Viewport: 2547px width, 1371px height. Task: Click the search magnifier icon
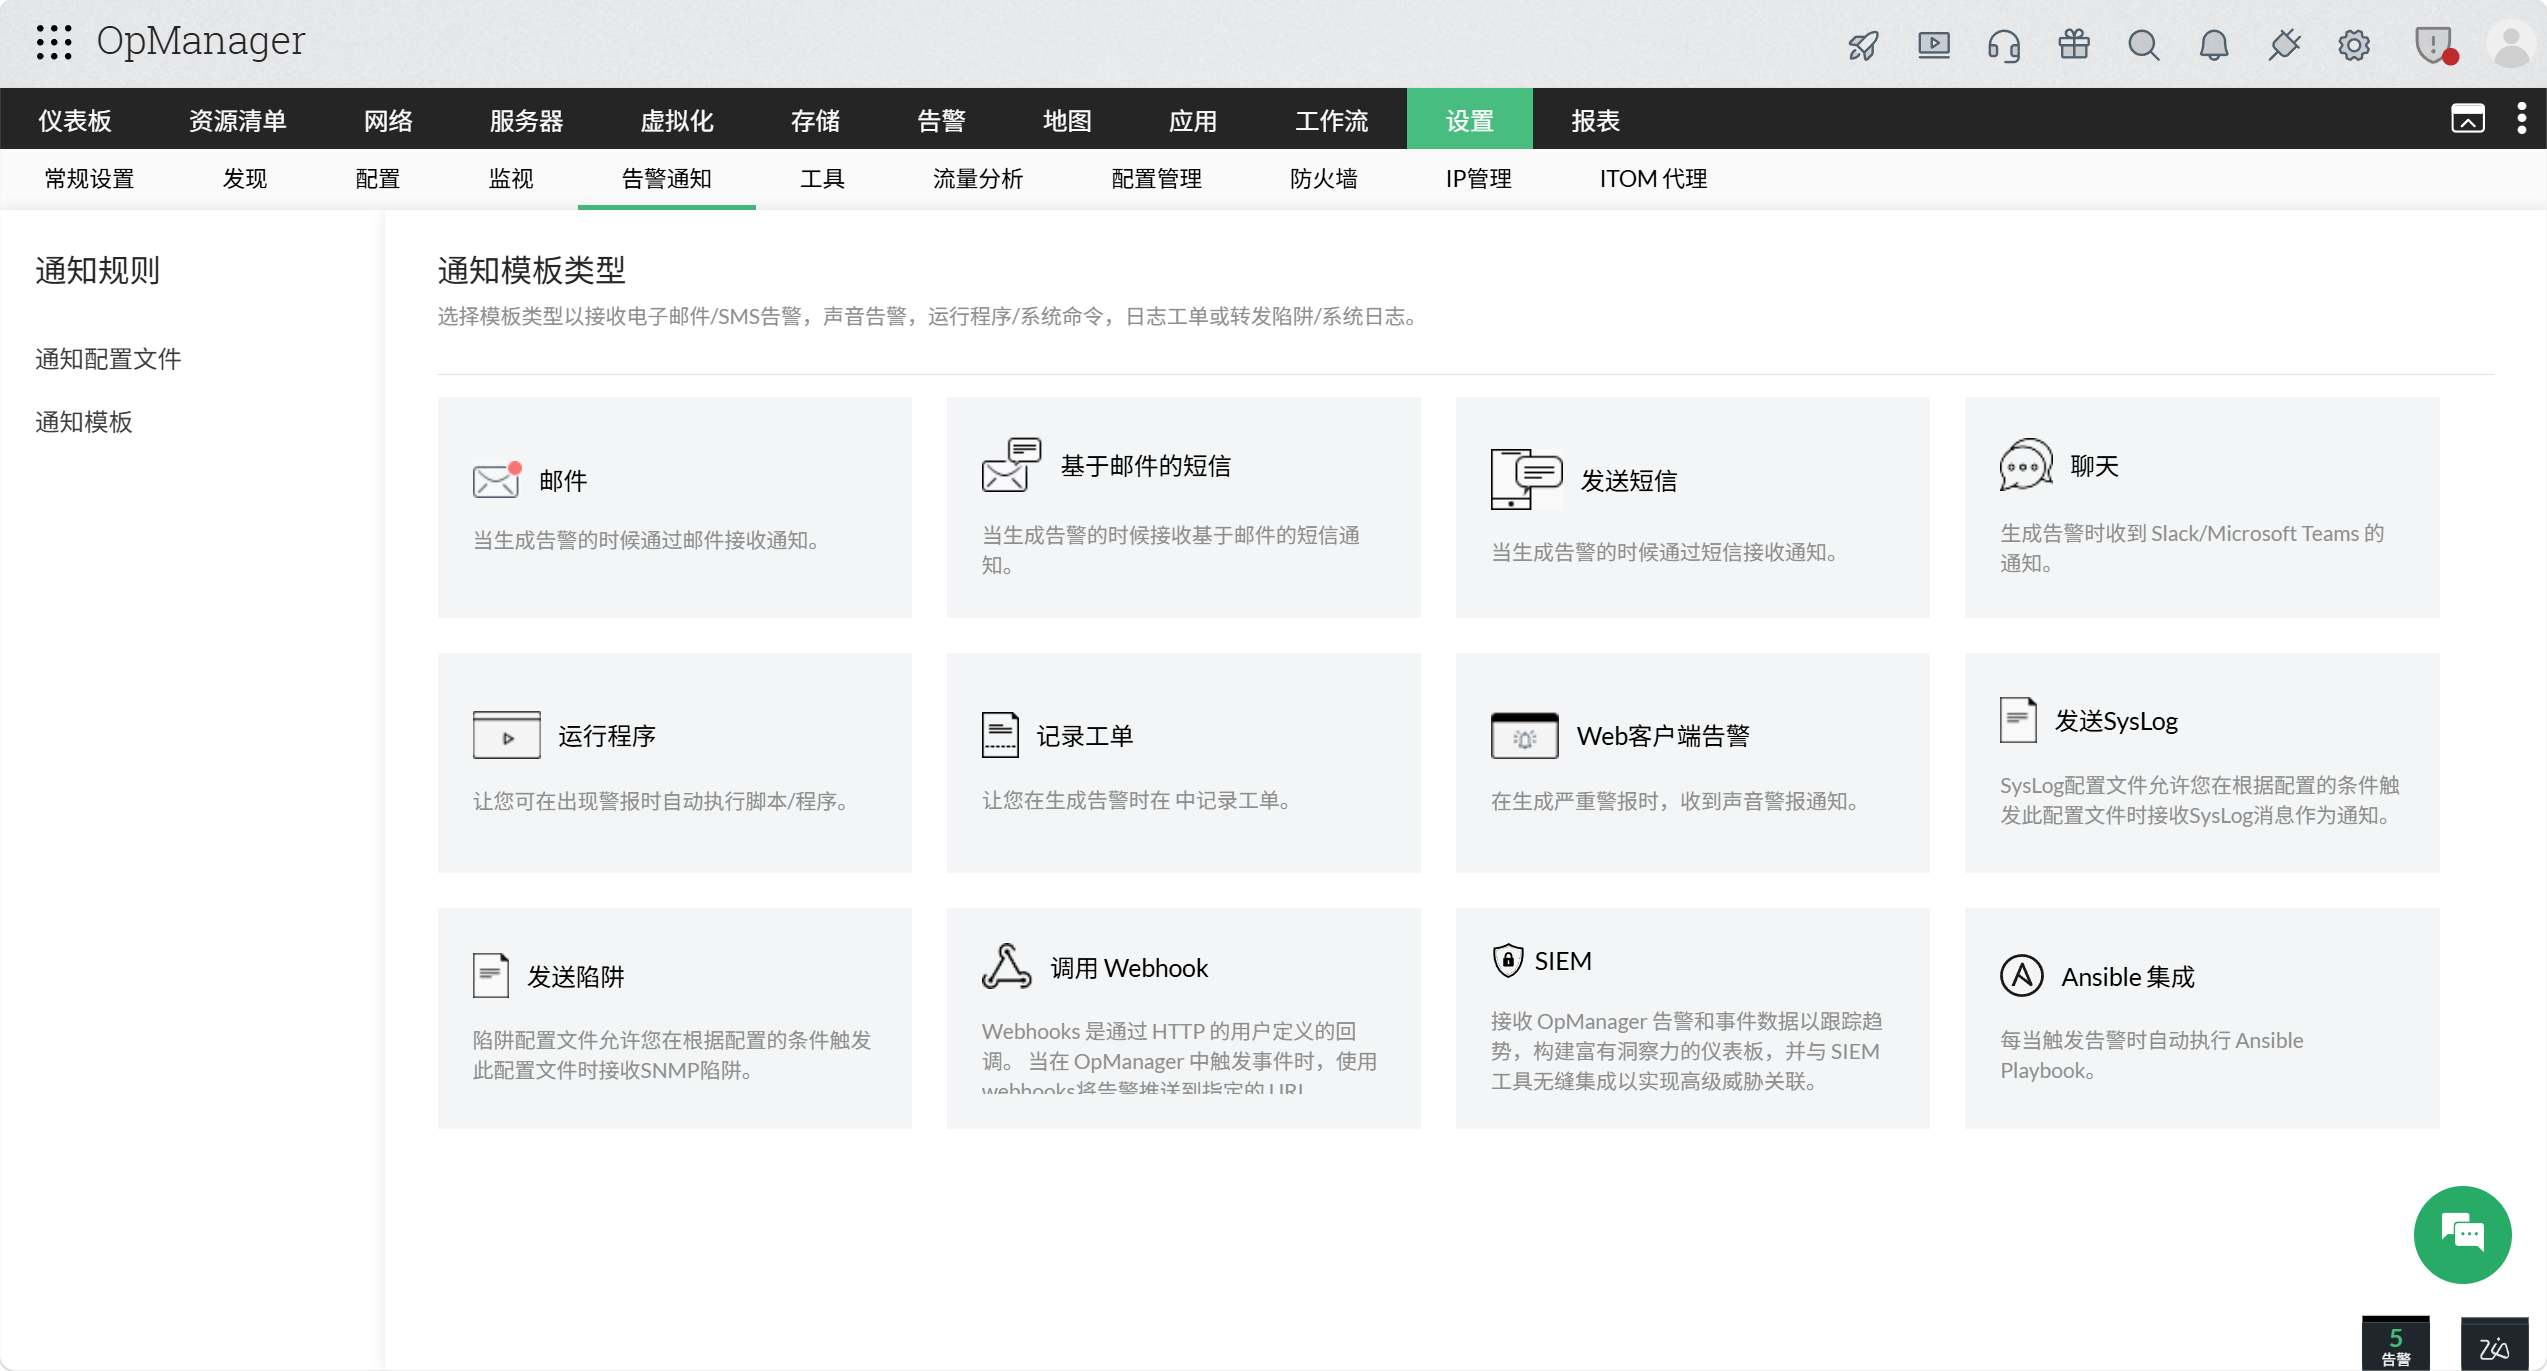2143,45
